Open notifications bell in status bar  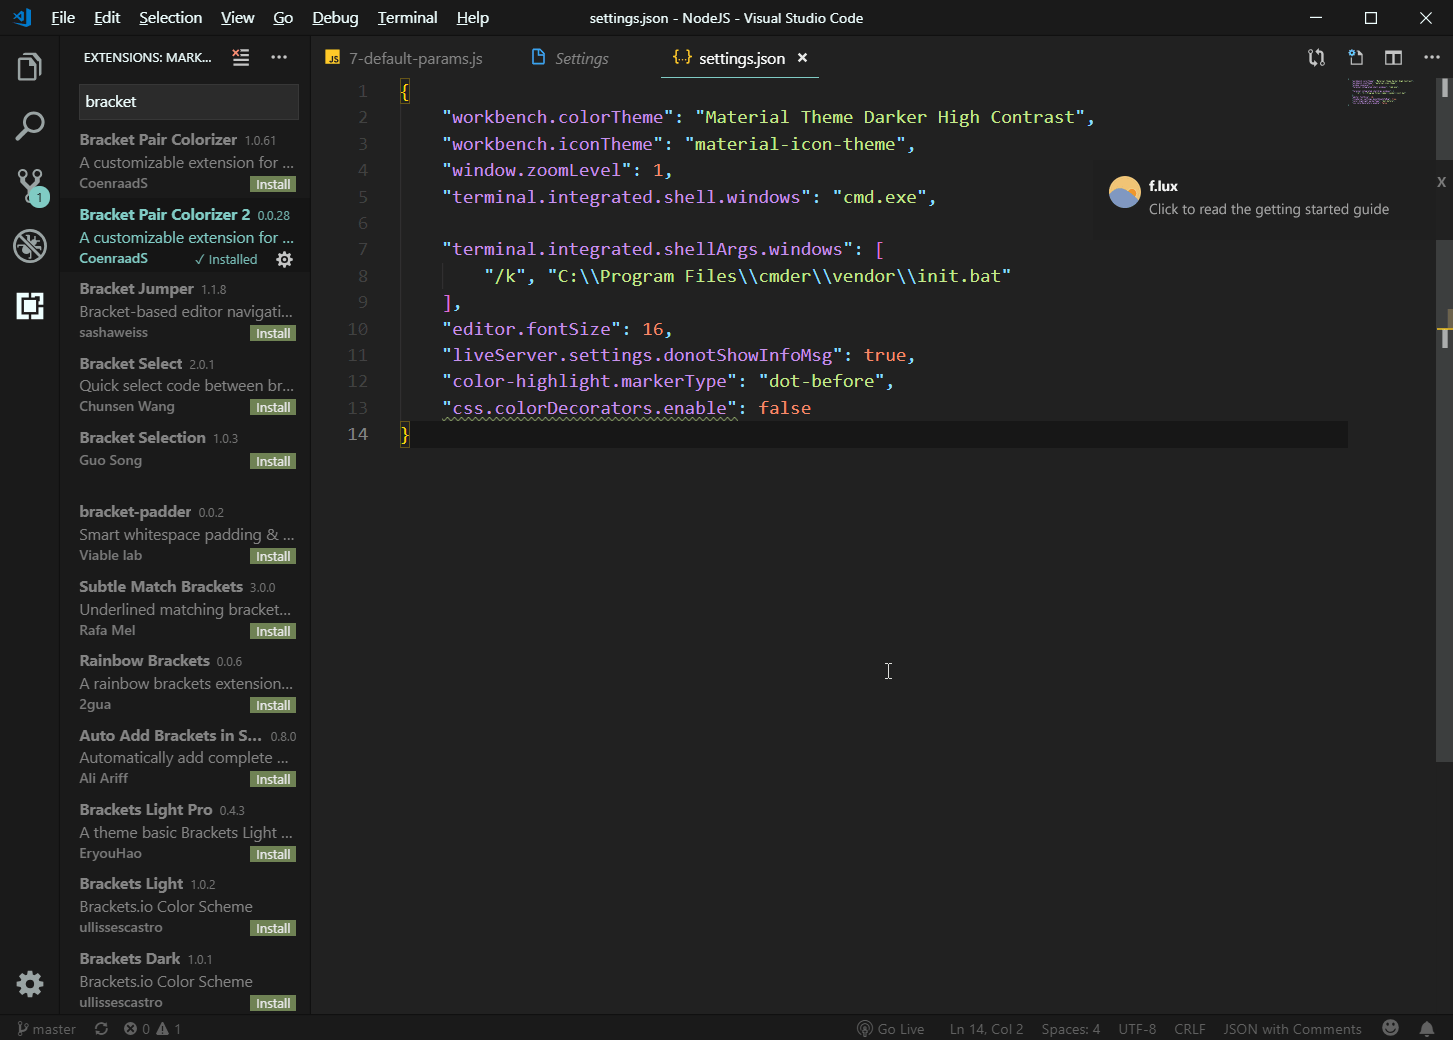pos(1427,1028)
